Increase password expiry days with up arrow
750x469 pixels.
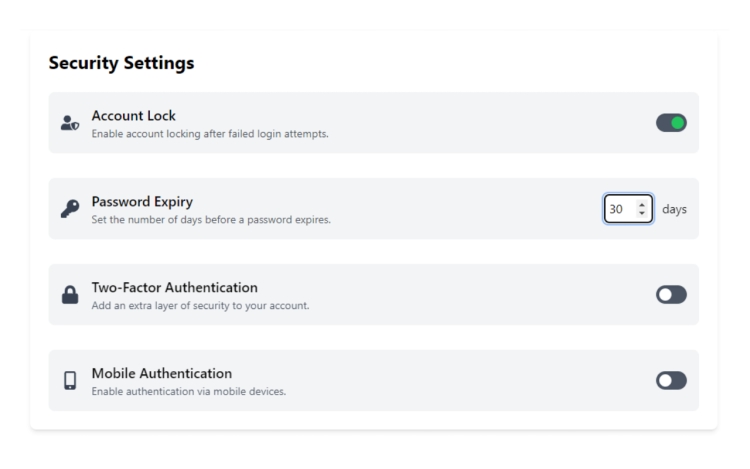(642, 205)
